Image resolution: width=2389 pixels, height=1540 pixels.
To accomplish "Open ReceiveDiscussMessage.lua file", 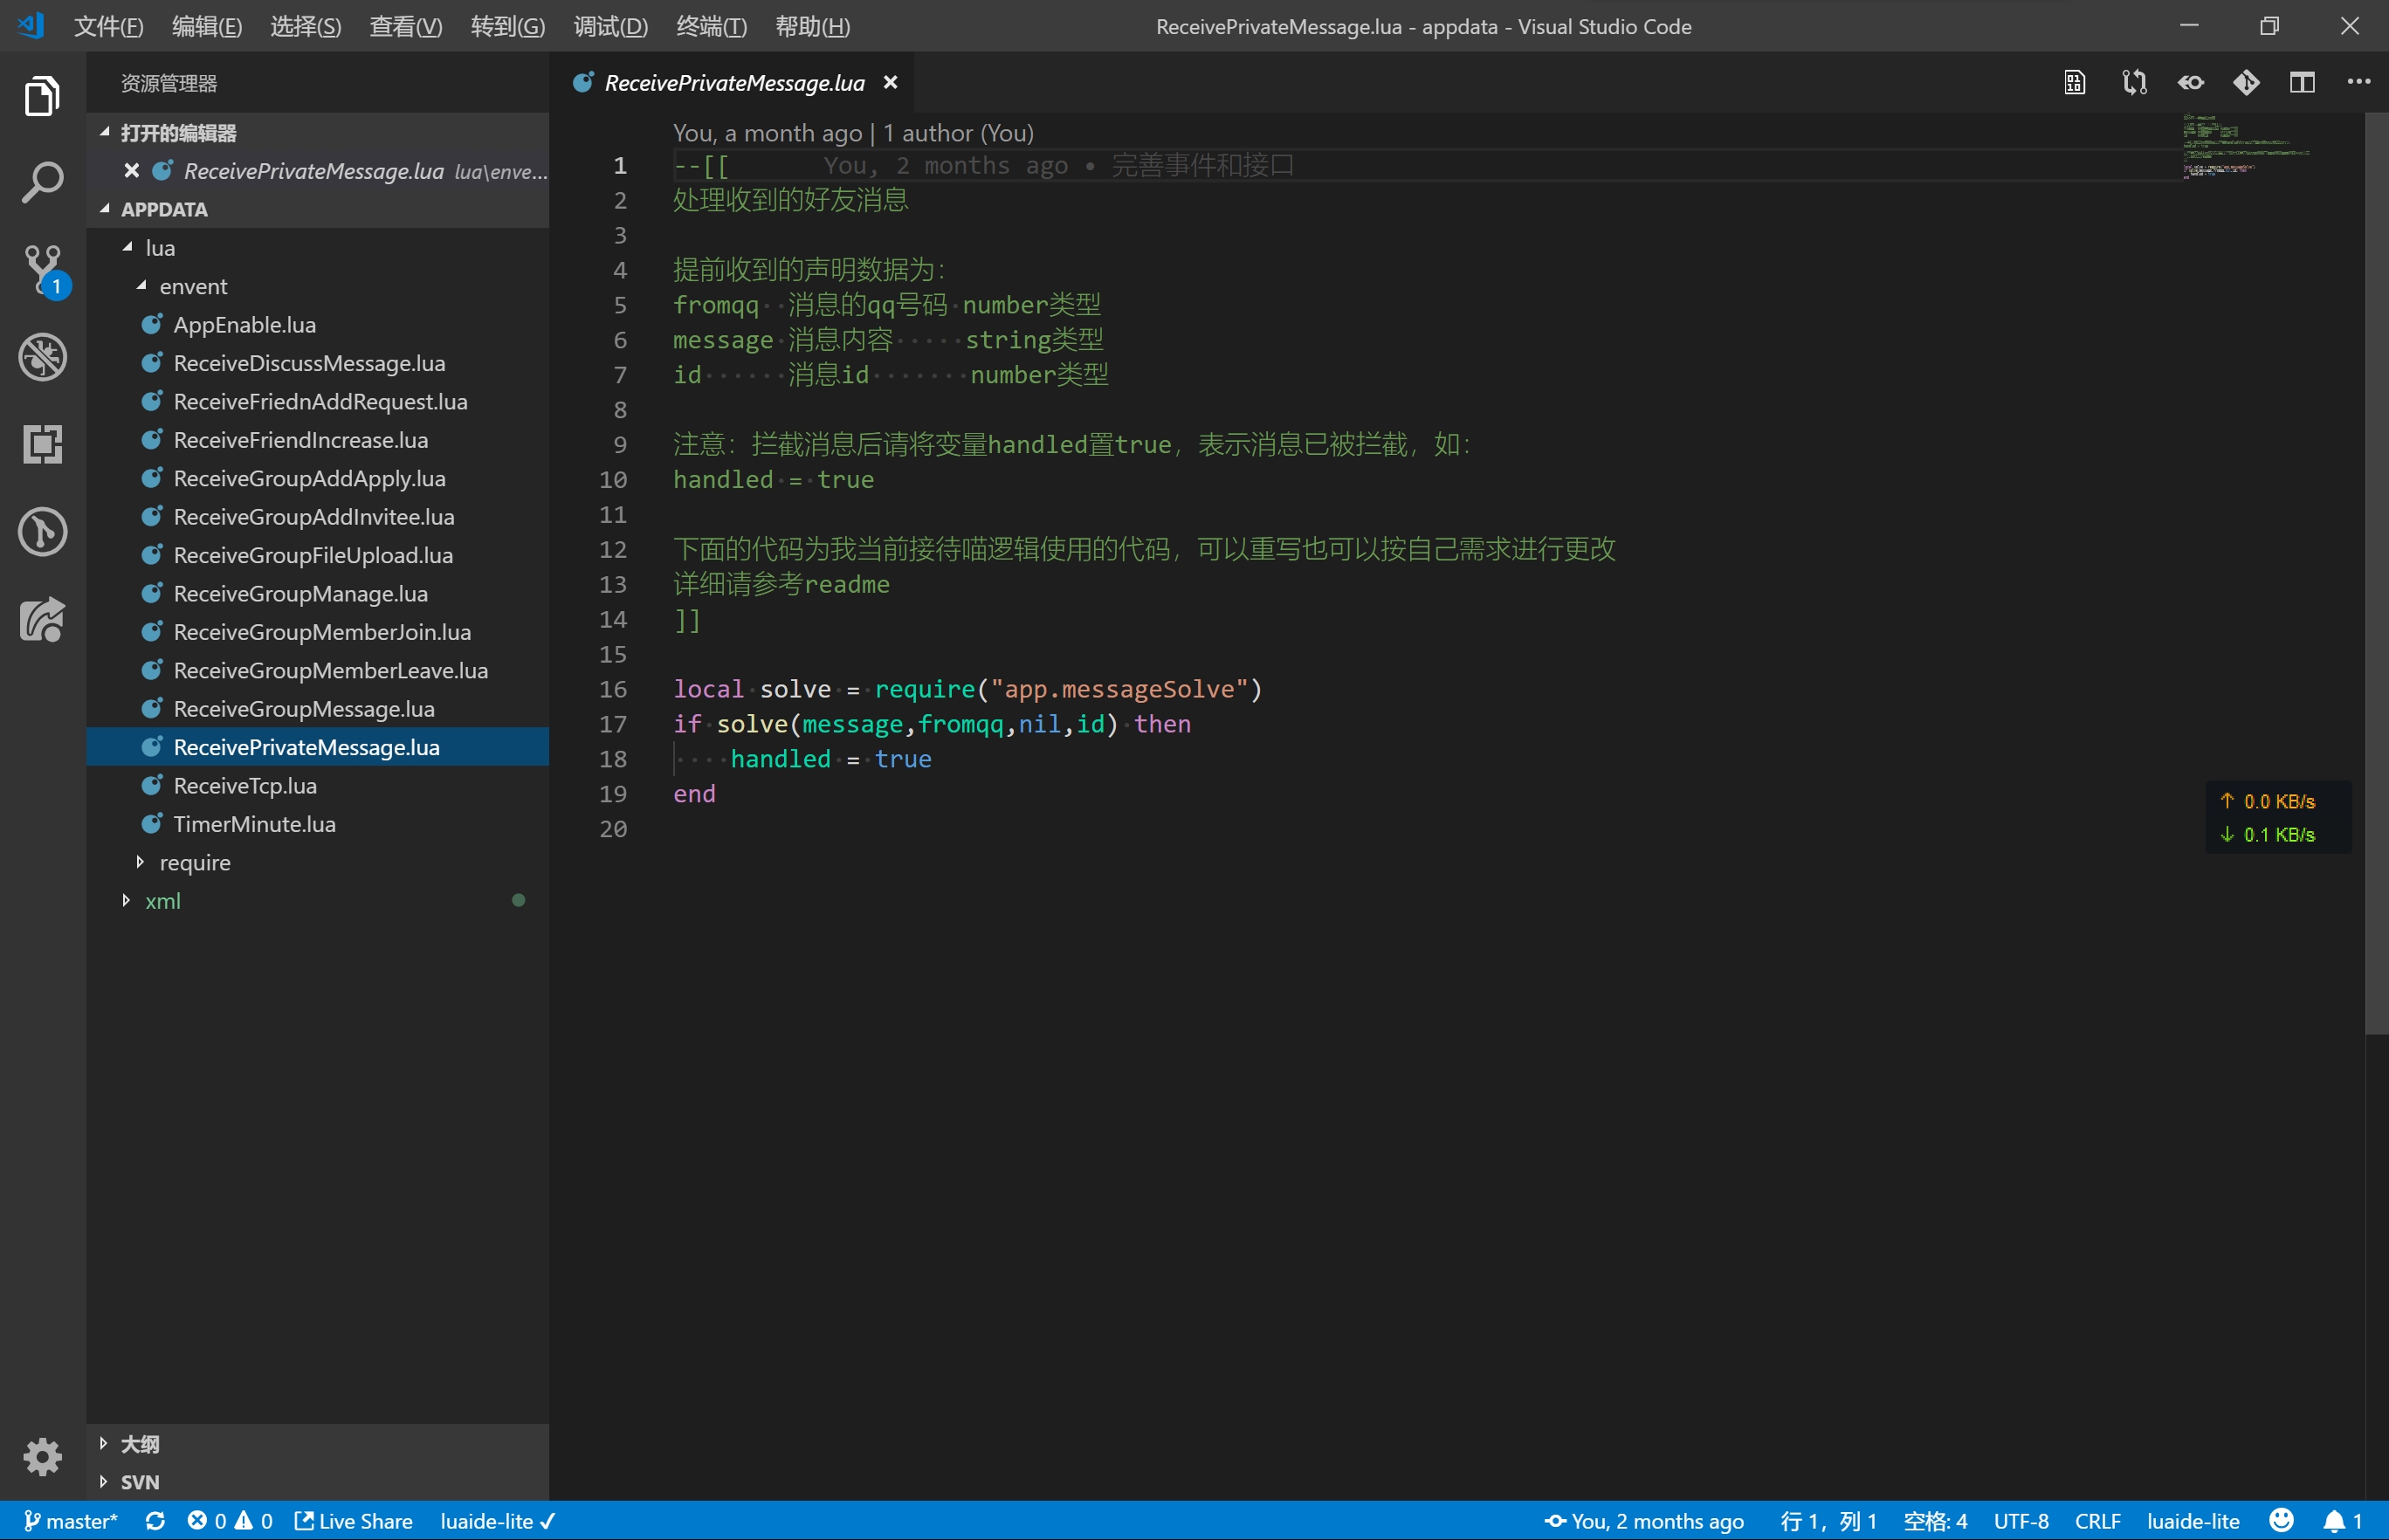I will pyautogui.click(x=318, y=363).
